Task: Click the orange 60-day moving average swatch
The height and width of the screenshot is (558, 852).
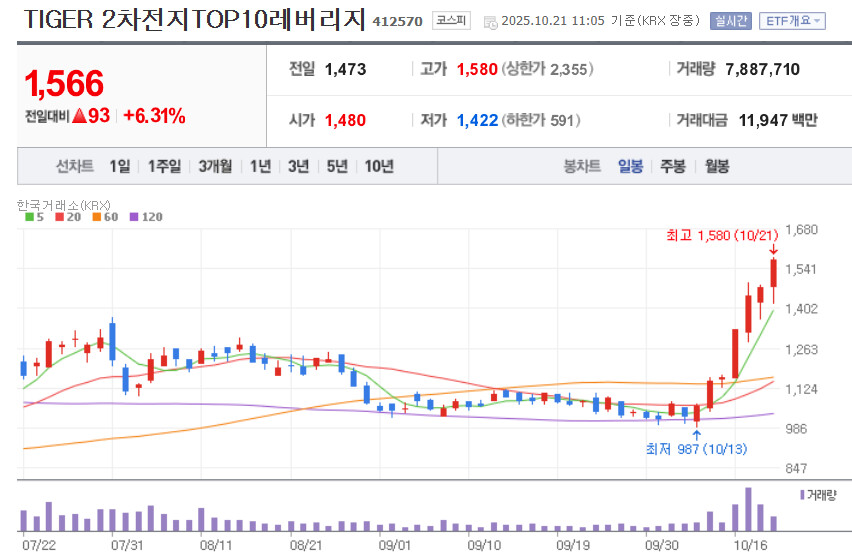Action: [97, 217]
